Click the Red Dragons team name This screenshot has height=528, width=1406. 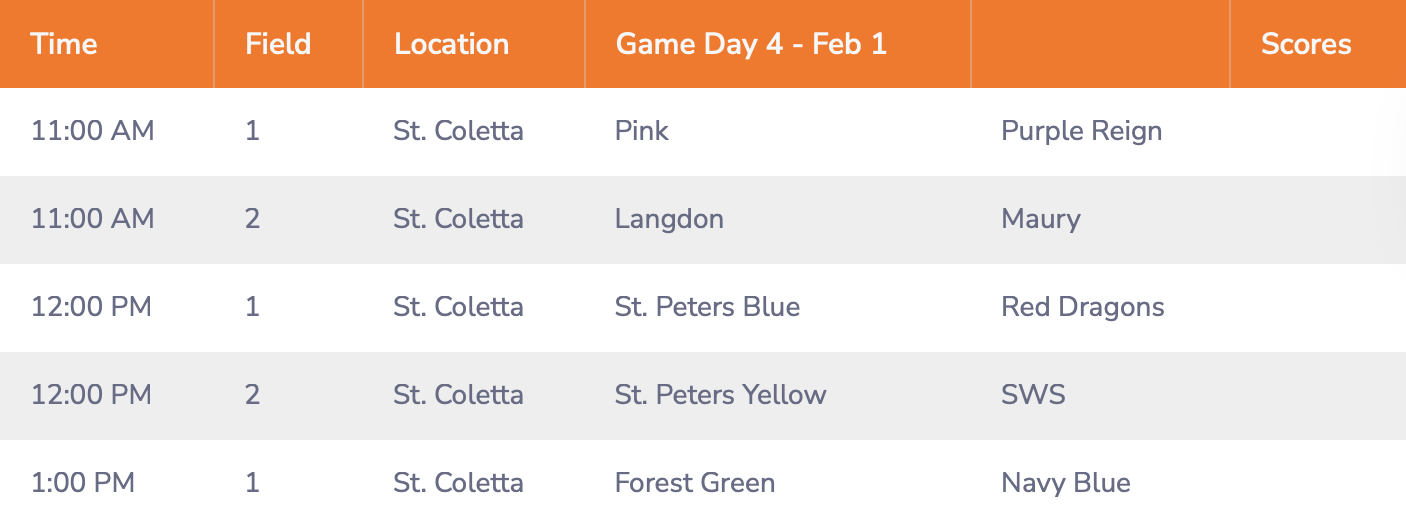pos(1083,307)
